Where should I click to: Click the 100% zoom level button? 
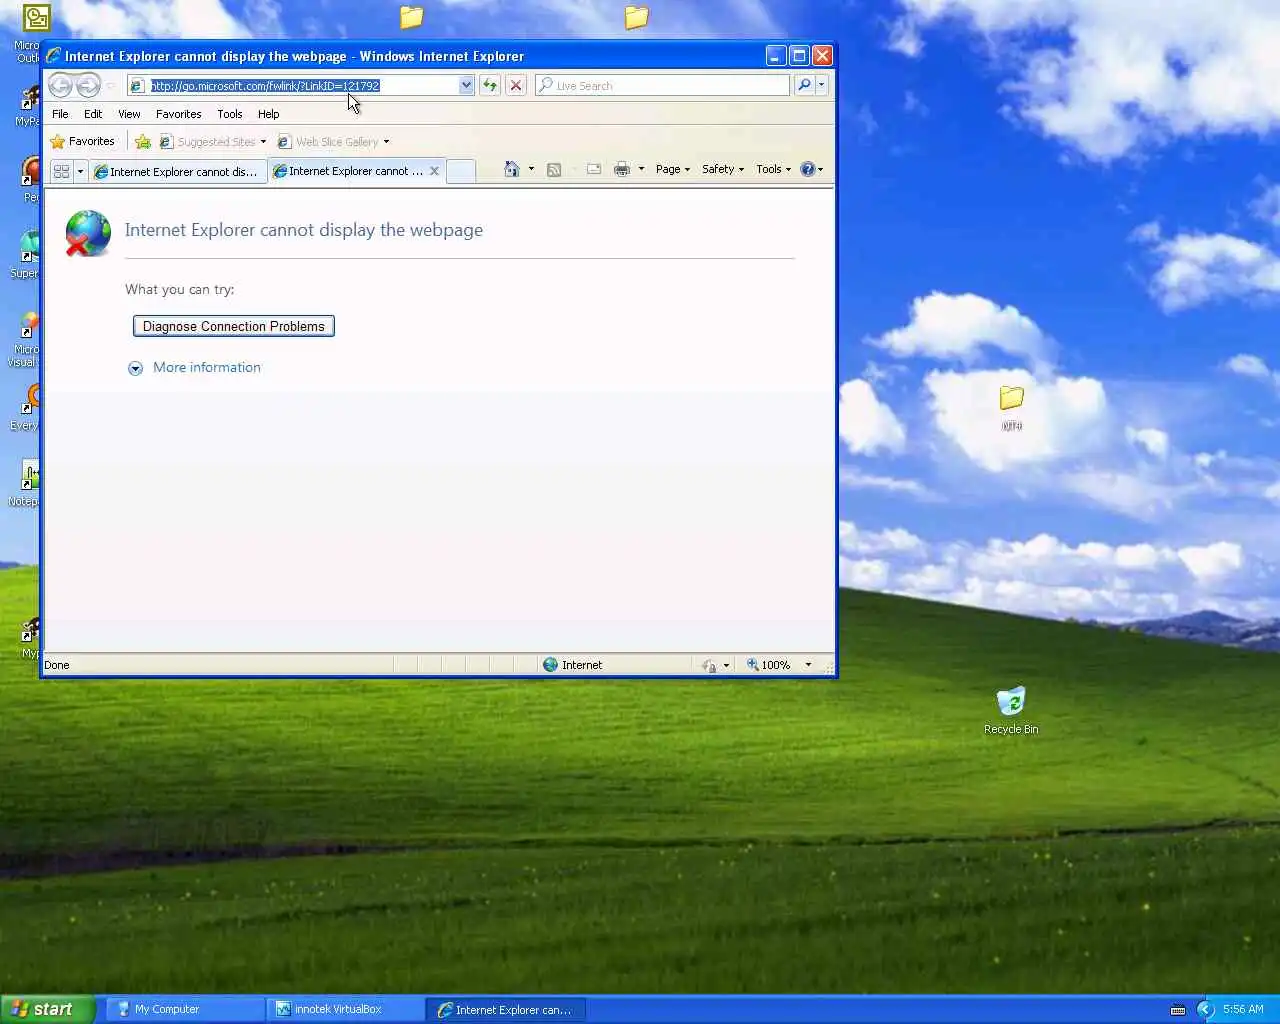[x=768, y=665]
